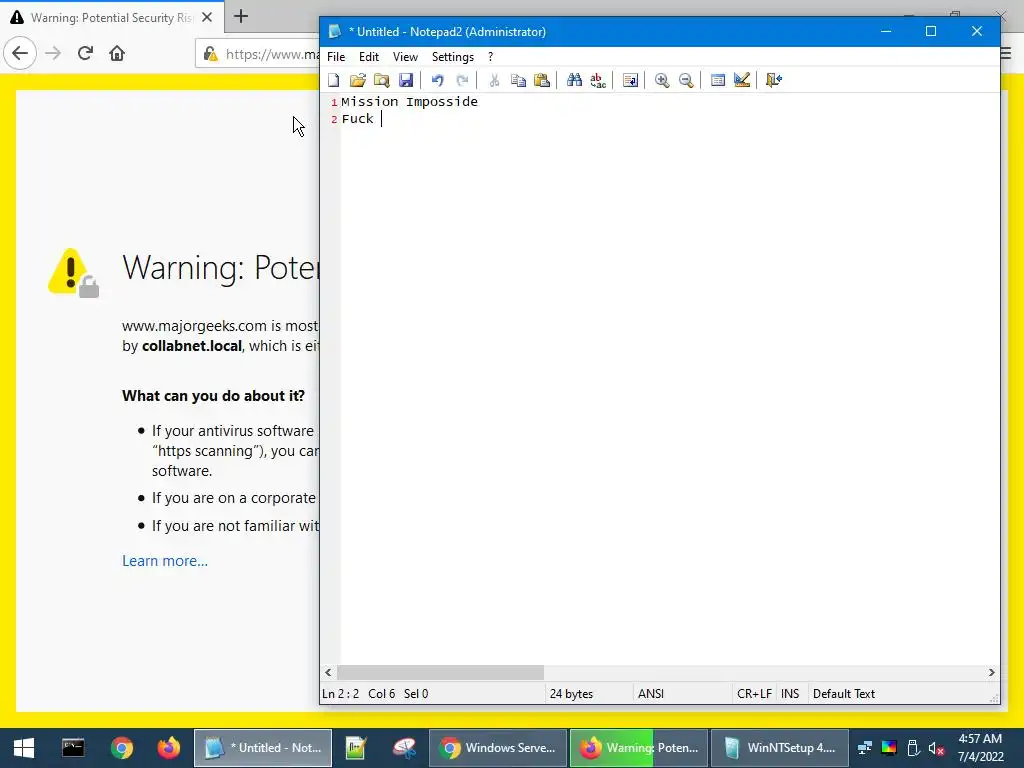Viewport: 1024px width, 768px height.
Task: Click the snipping scissors taskbar icon
Action: click(404, 748)
